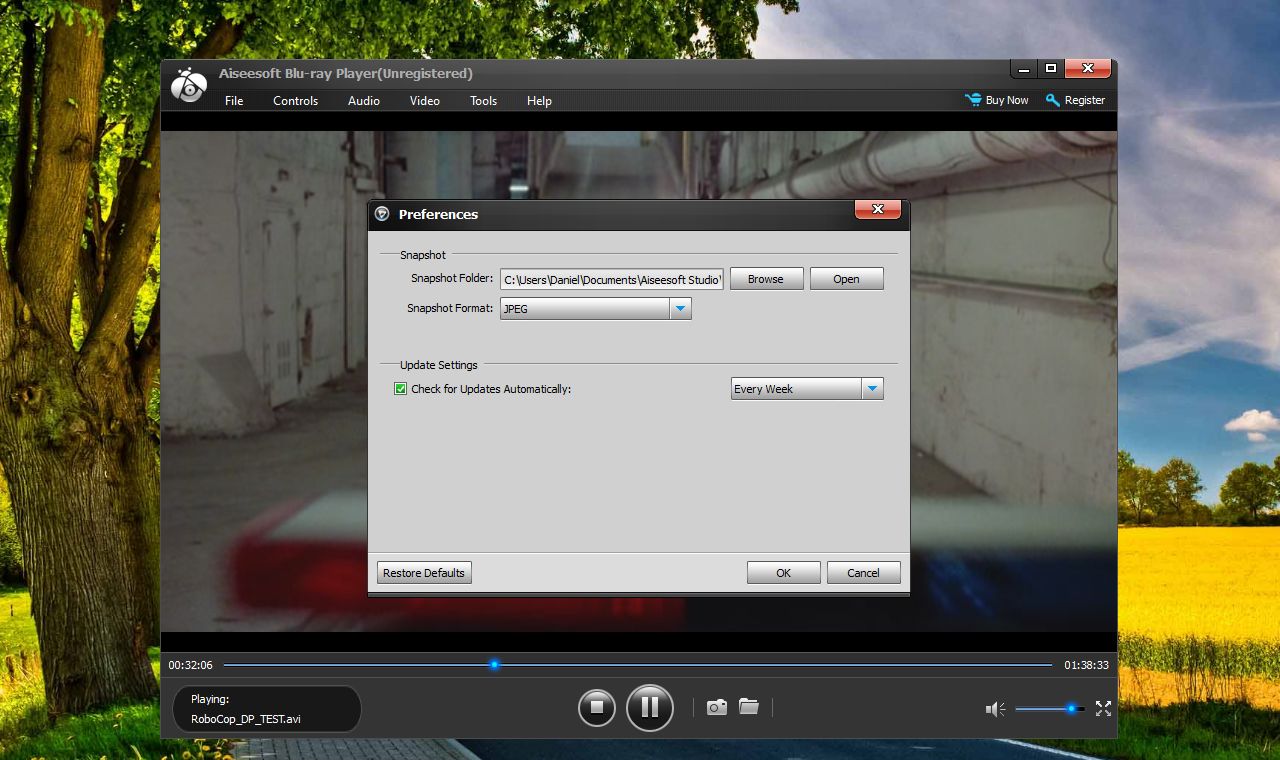Image resolution: width=1280 pixels, height=760 pixels.
Task: Click the playback progress slider handle
Action: pyautogui.click(x=494, y=664)
